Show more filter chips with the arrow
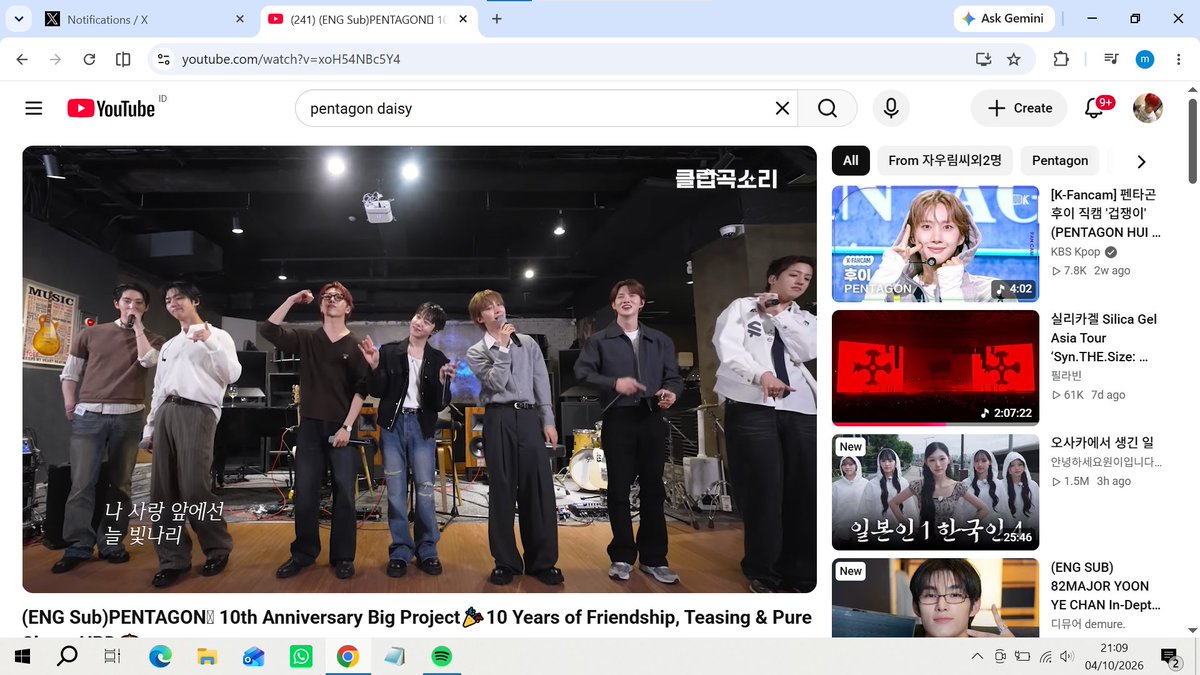Image resolution: width=1200 pixels, height=675 pixels. coord(1141,161)
